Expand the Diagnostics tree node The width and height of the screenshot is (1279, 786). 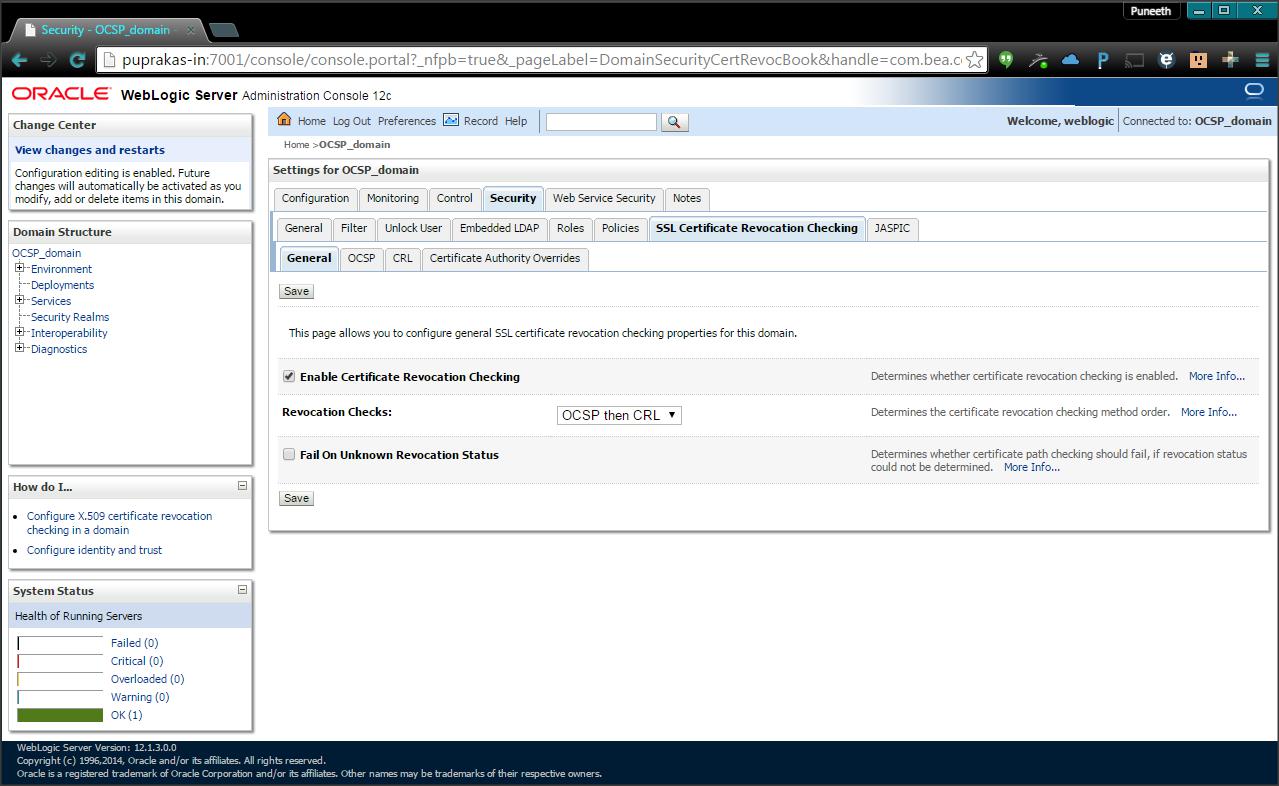(19, 348)
